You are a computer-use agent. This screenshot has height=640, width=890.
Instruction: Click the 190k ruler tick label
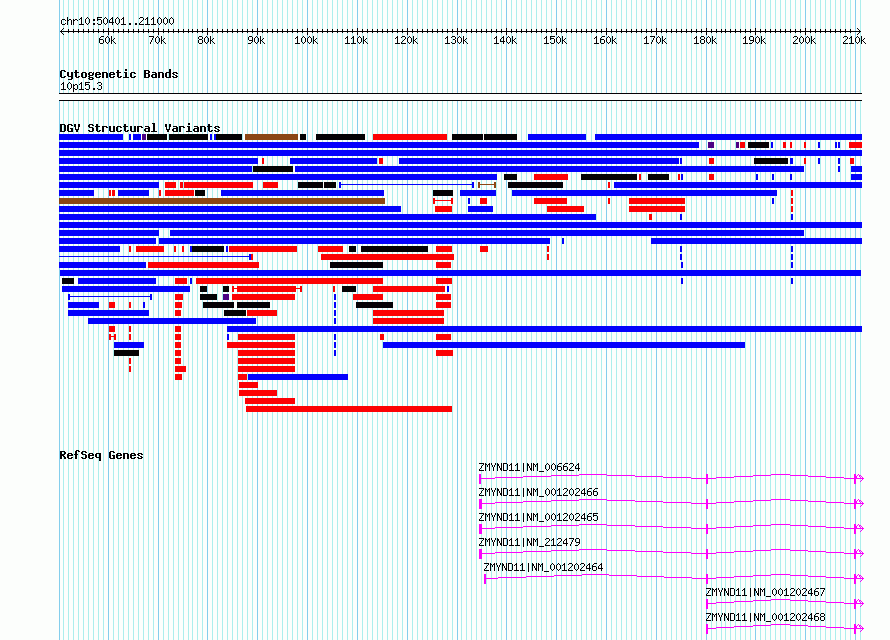pyautogui.click(x=754, y=40)
